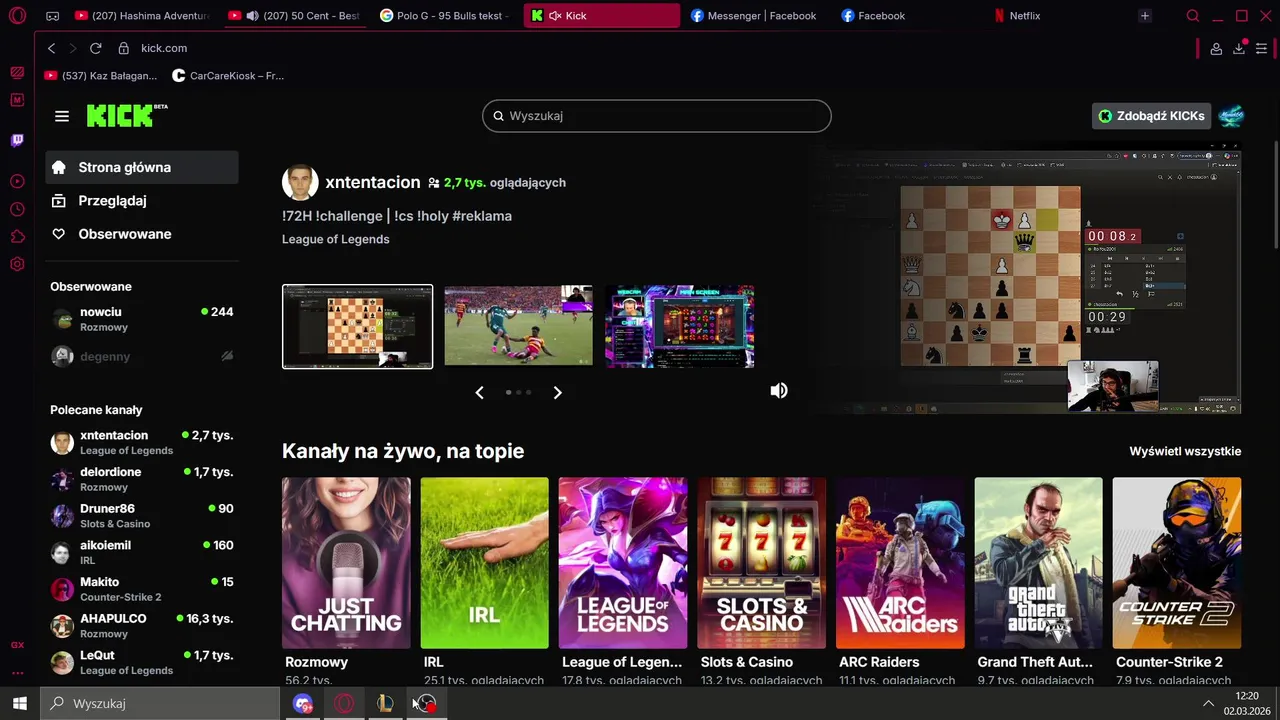Open the Opera main menu logo
This screenshot has height=720, width=1280.
point(17,16)
